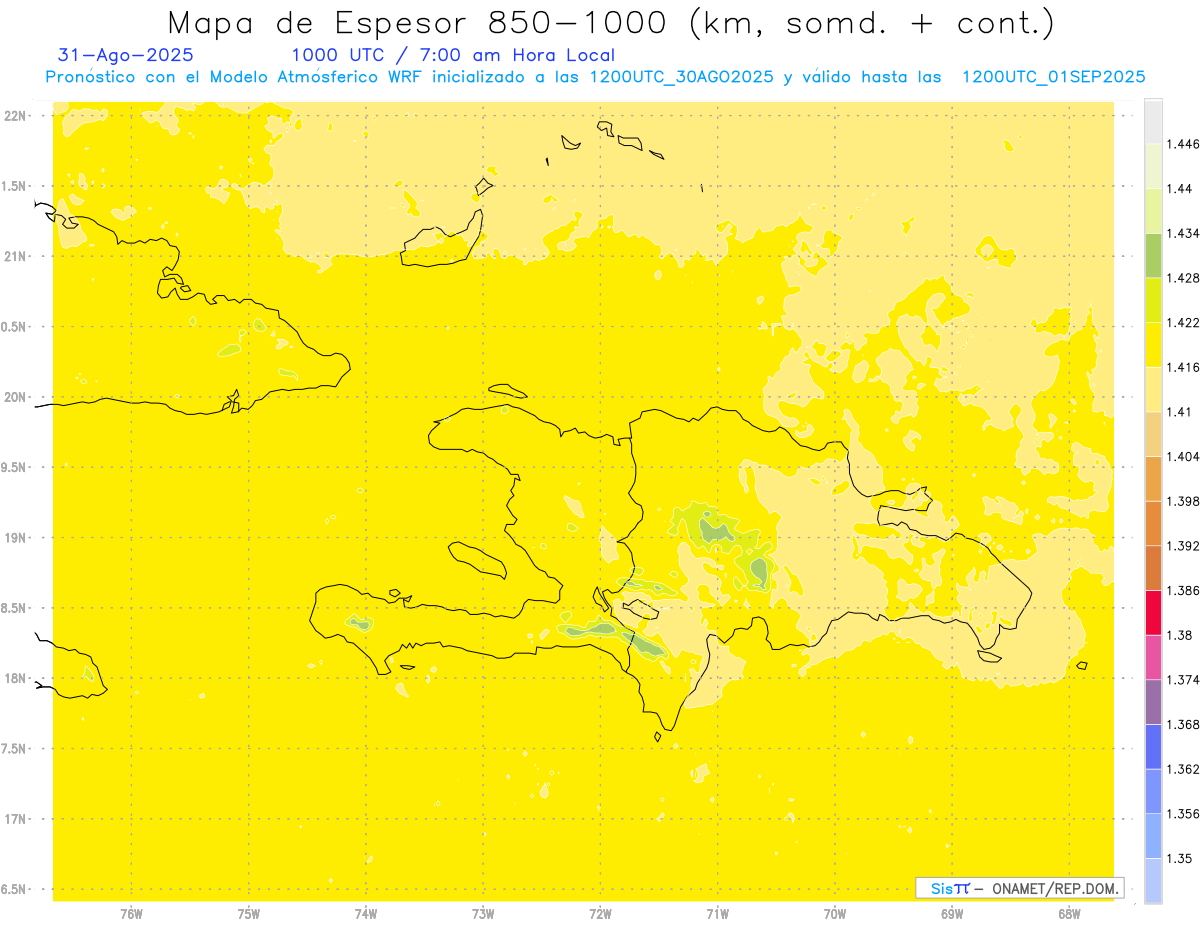
Task: Click the colorbar value '1.428'
Action: pyautogui.click(x=1183, y=278)
